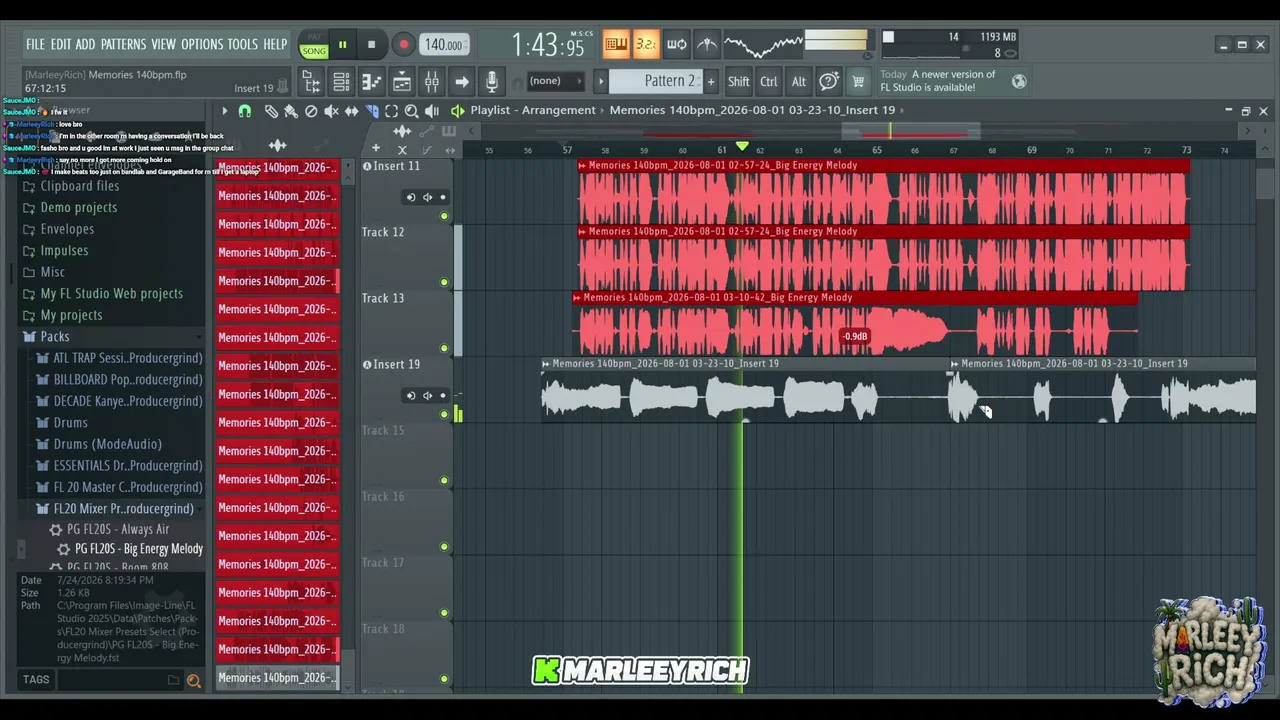Viewport: 1280px width, 720px height.
Task: Open the HELP menu
Action: (275, 45)
